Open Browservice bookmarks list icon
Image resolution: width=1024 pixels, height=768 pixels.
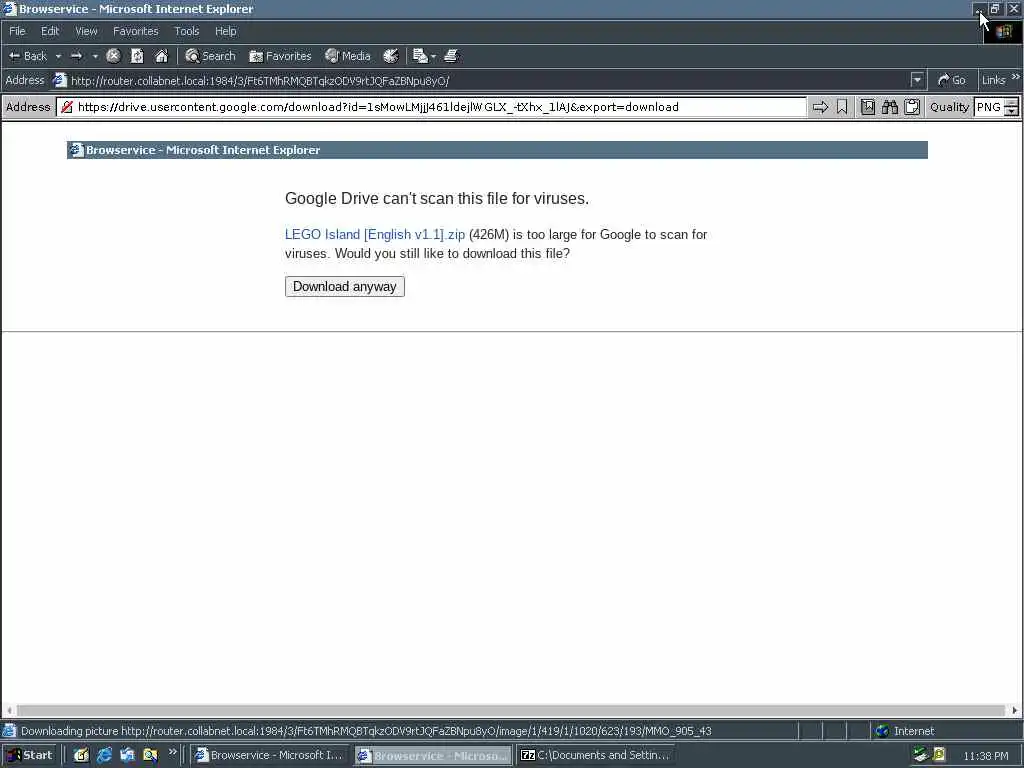click(x=868, y=107)
